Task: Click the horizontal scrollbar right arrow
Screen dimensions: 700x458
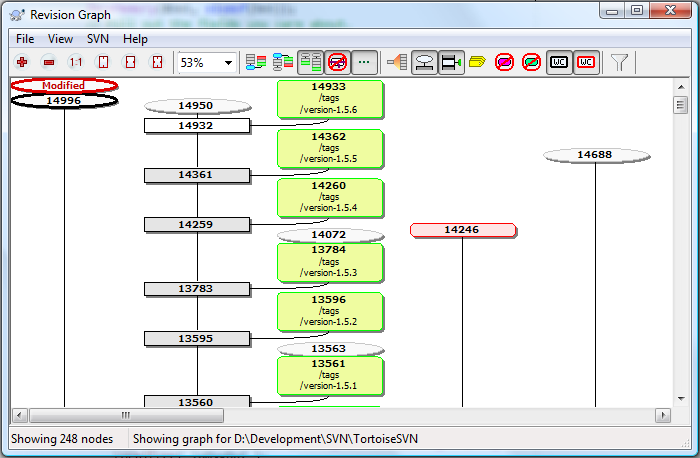Action: (662, 415)
